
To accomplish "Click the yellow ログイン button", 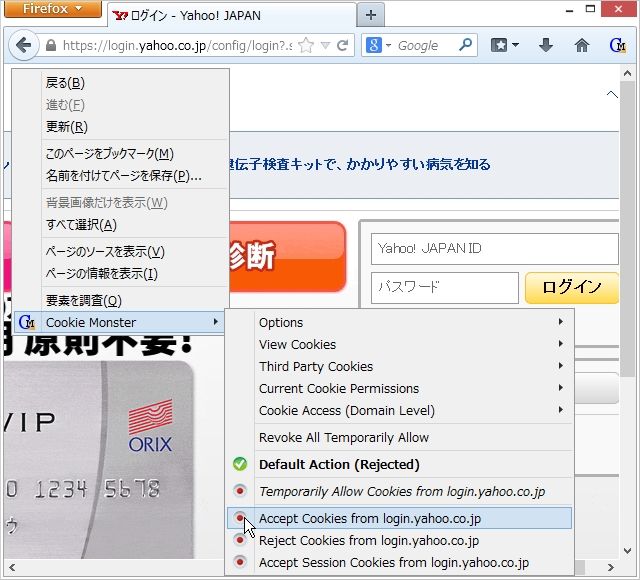I will pos(571,287).
